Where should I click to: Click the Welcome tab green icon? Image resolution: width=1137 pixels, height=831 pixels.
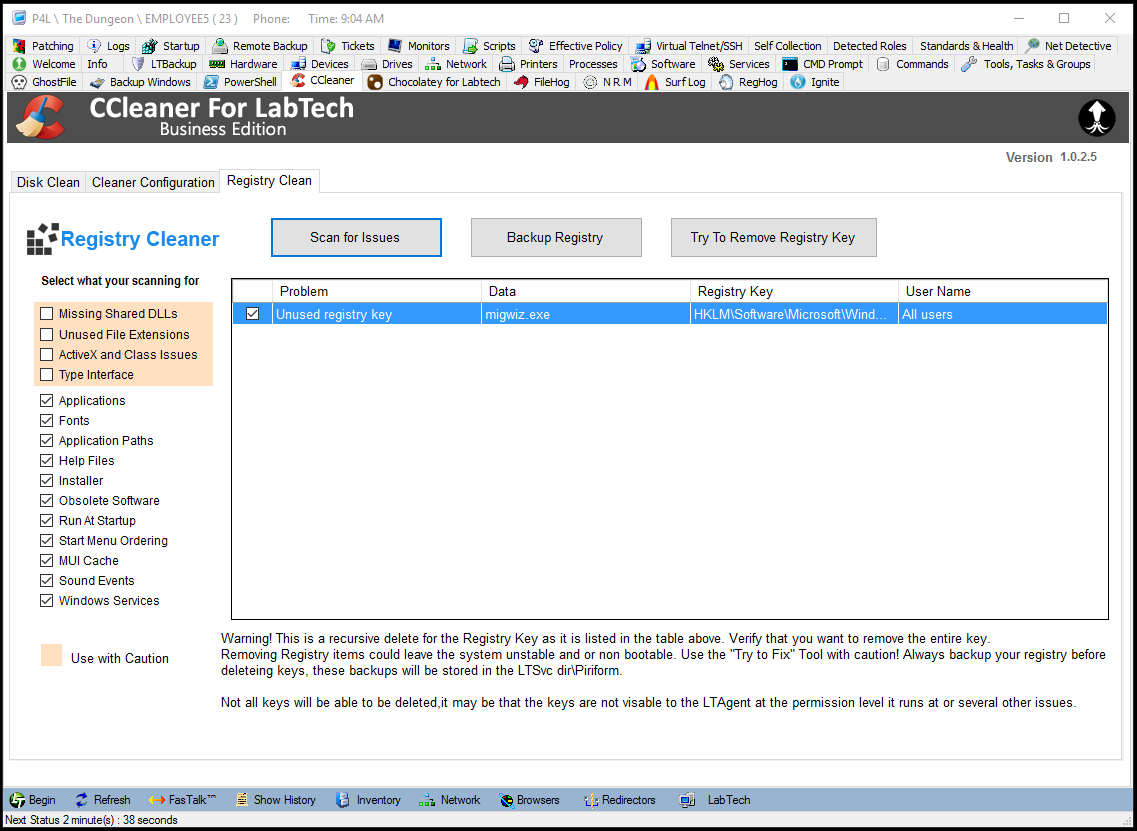click(20, 64)
